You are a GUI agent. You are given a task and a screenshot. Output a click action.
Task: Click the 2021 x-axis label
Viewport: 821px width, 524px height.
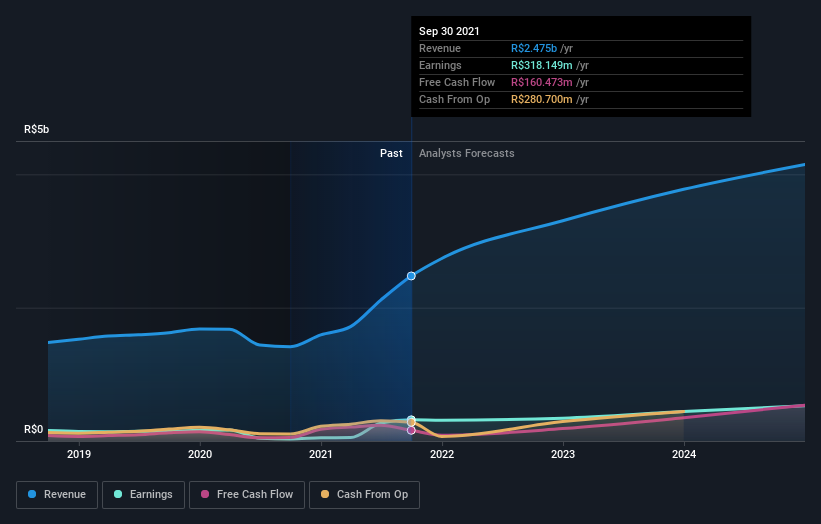[321, 454]
